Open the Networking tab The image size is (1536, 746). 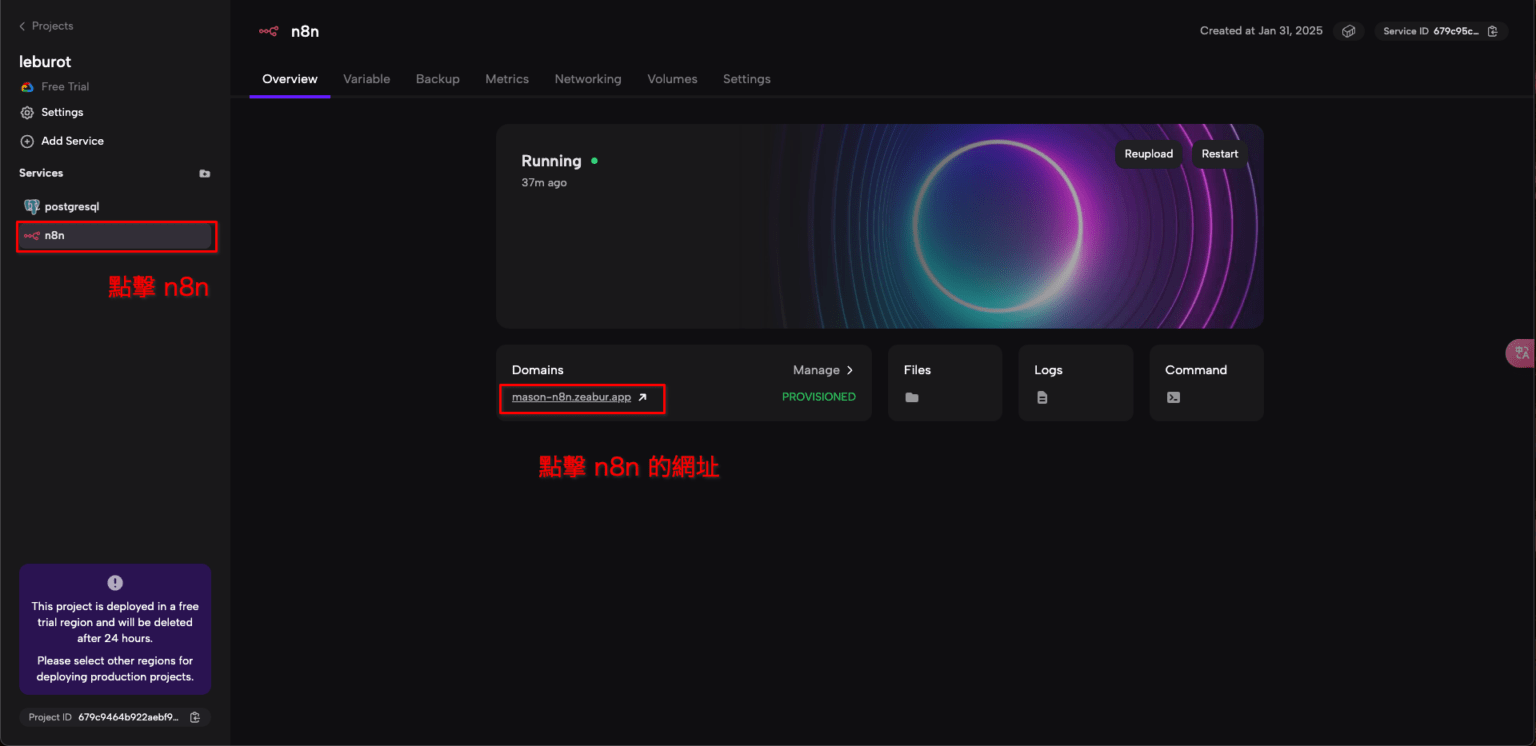click(x=588, y=79)
